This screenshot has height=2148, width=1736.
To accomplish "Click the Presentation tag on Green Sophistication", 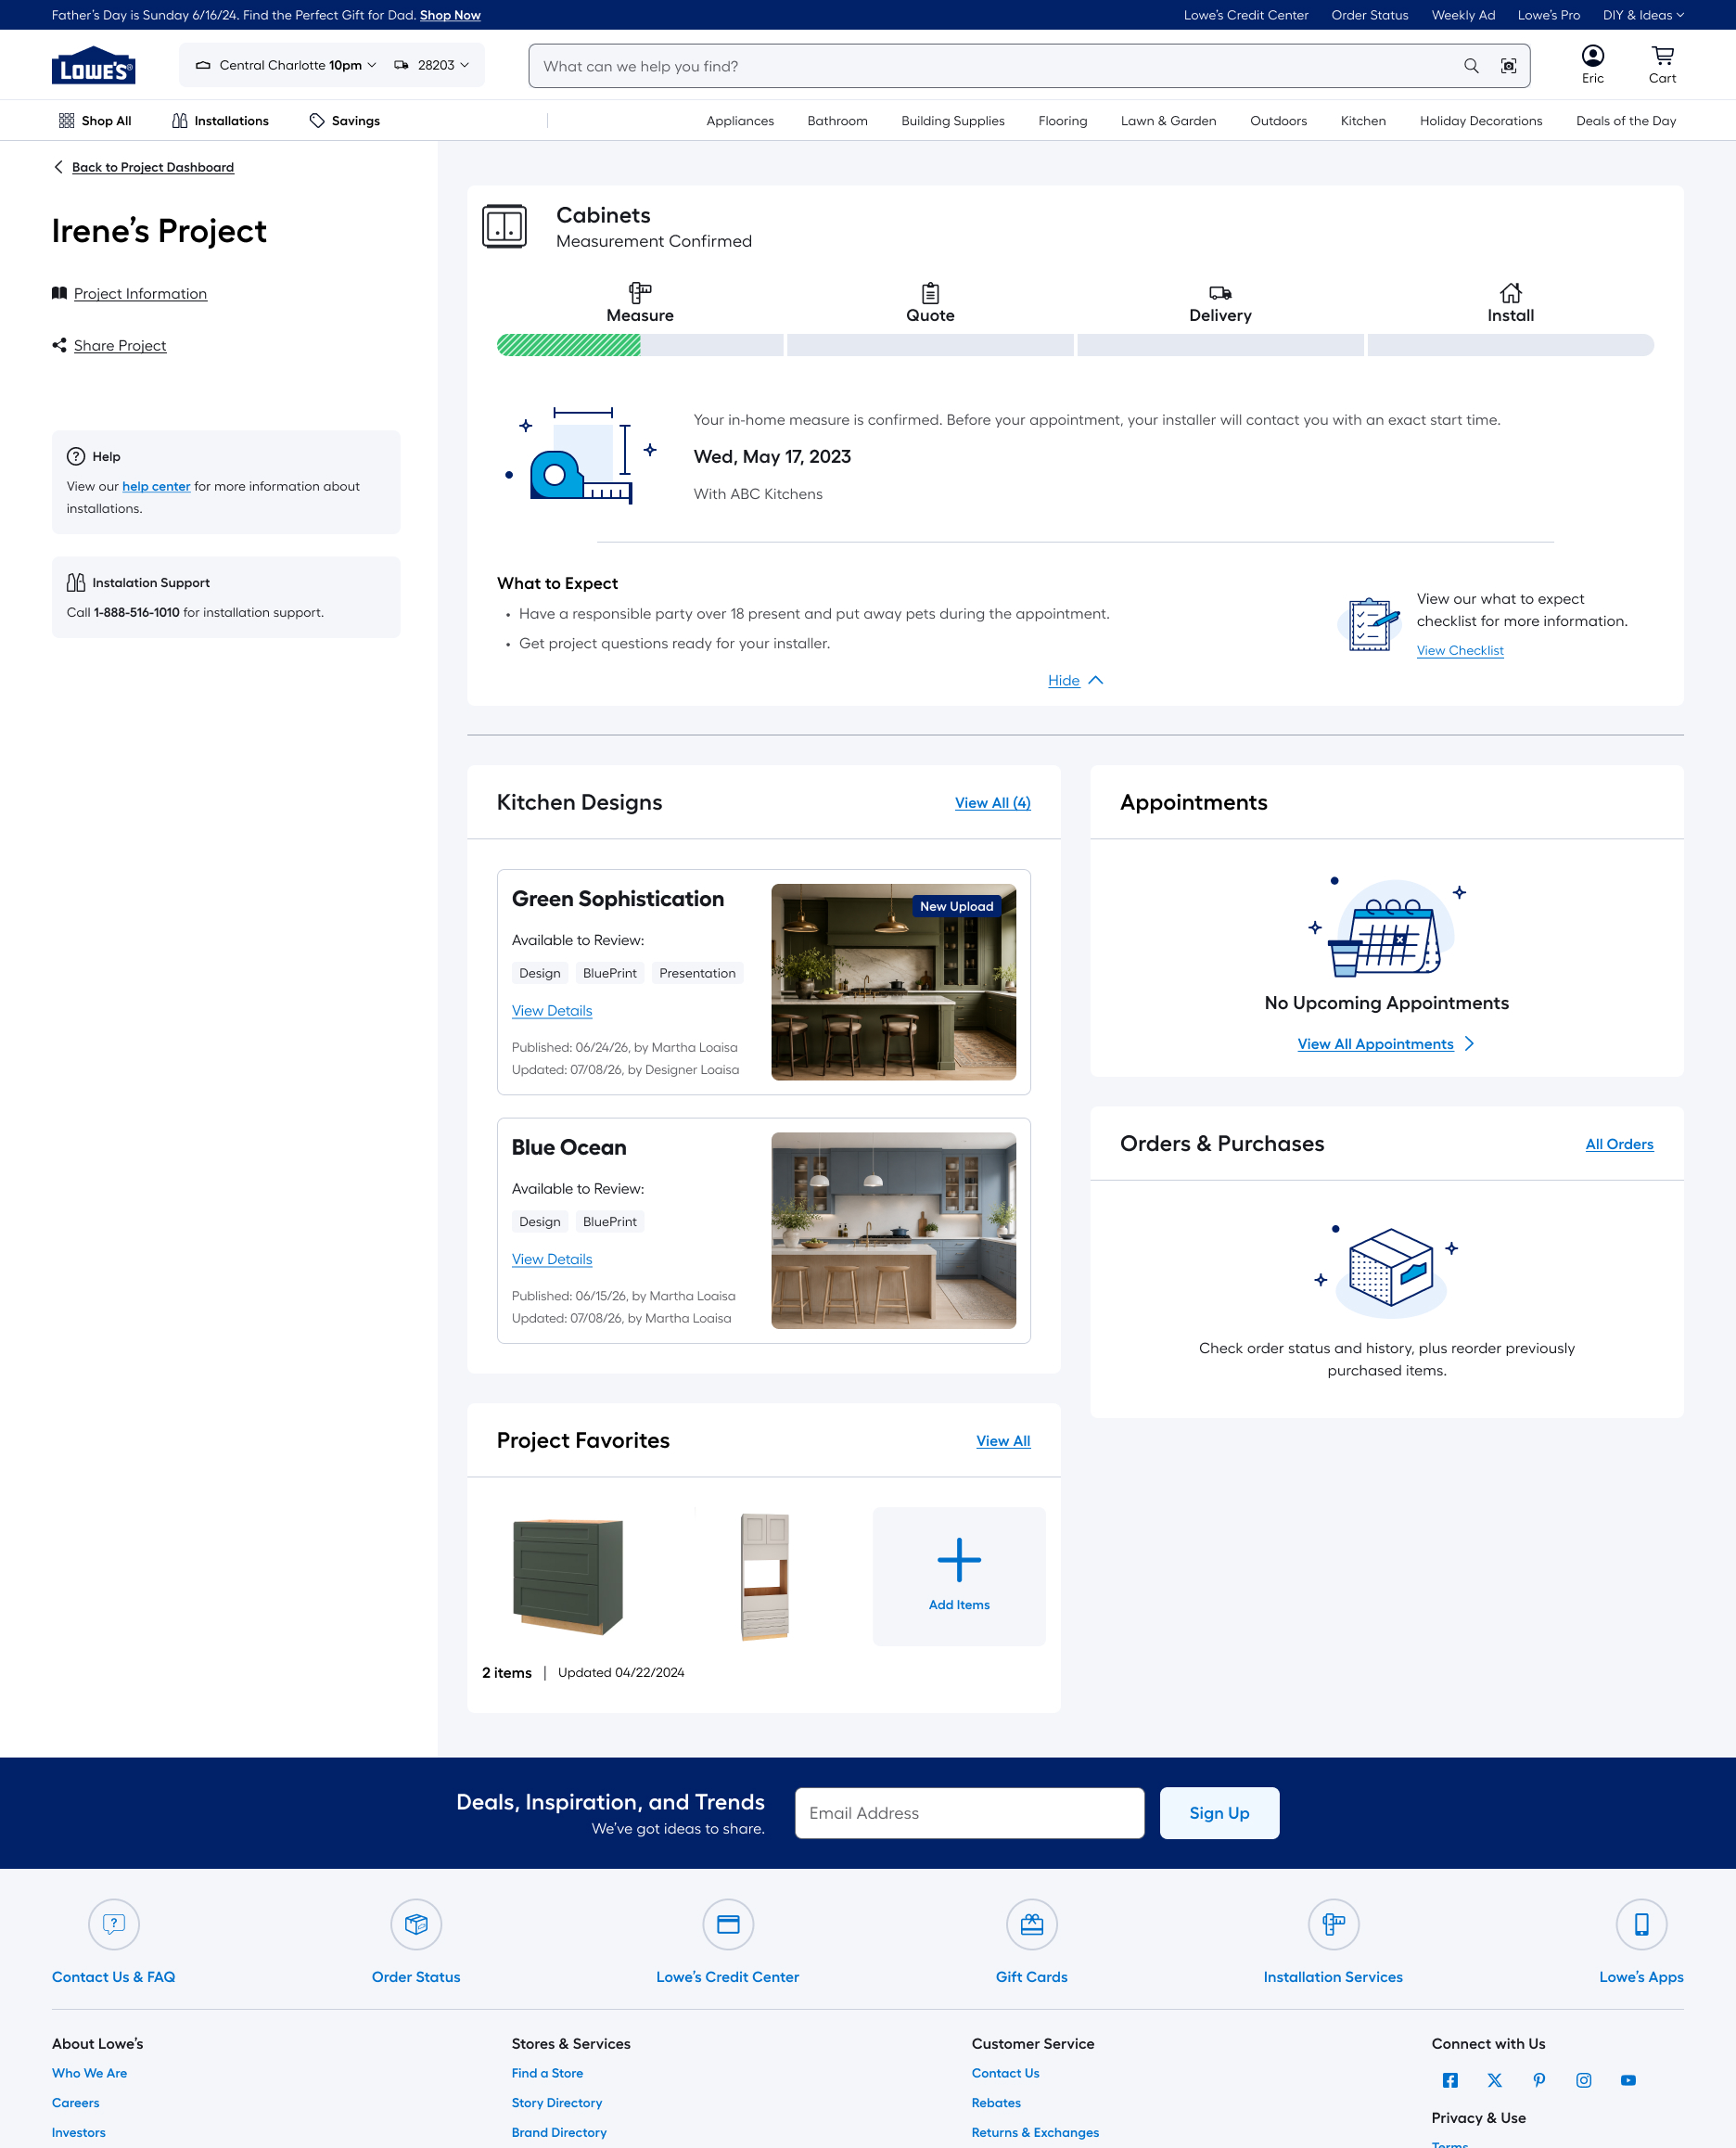I will tap(697, 974).
